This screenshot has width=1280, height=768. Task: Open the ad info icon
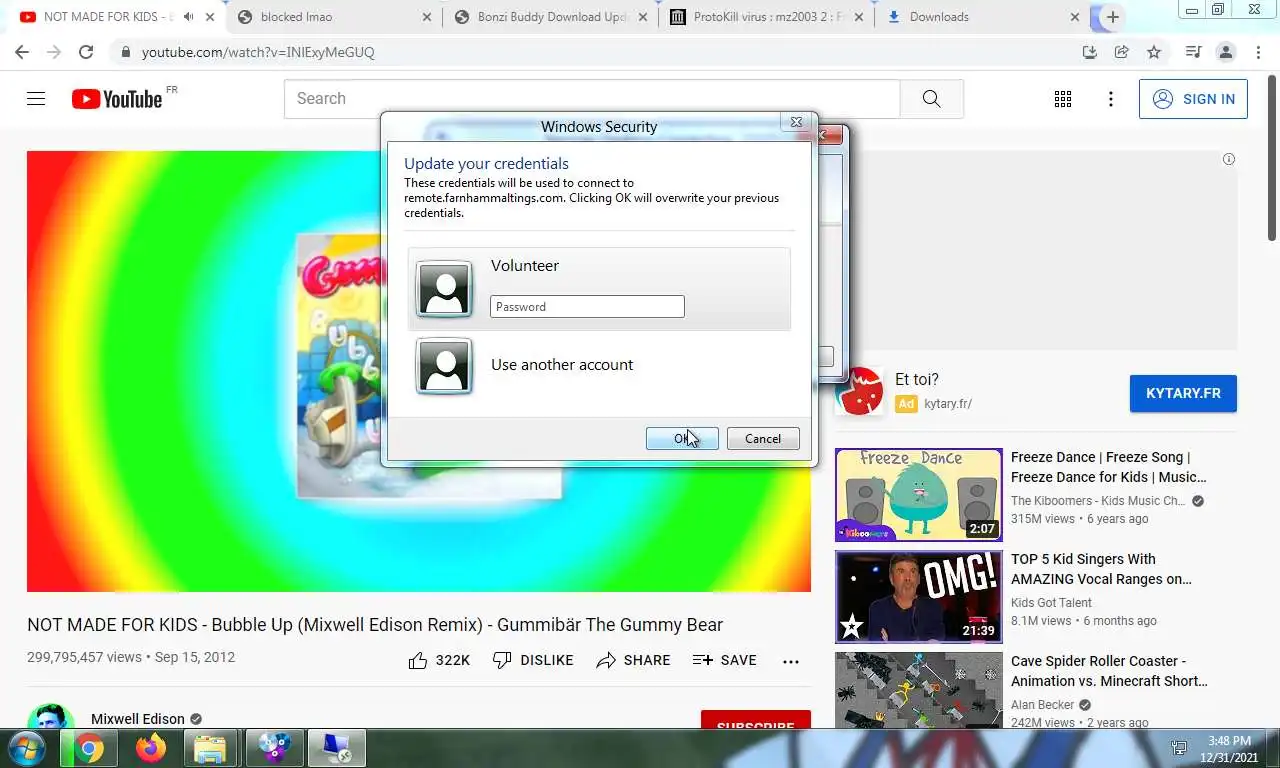tap(1229, 159)
